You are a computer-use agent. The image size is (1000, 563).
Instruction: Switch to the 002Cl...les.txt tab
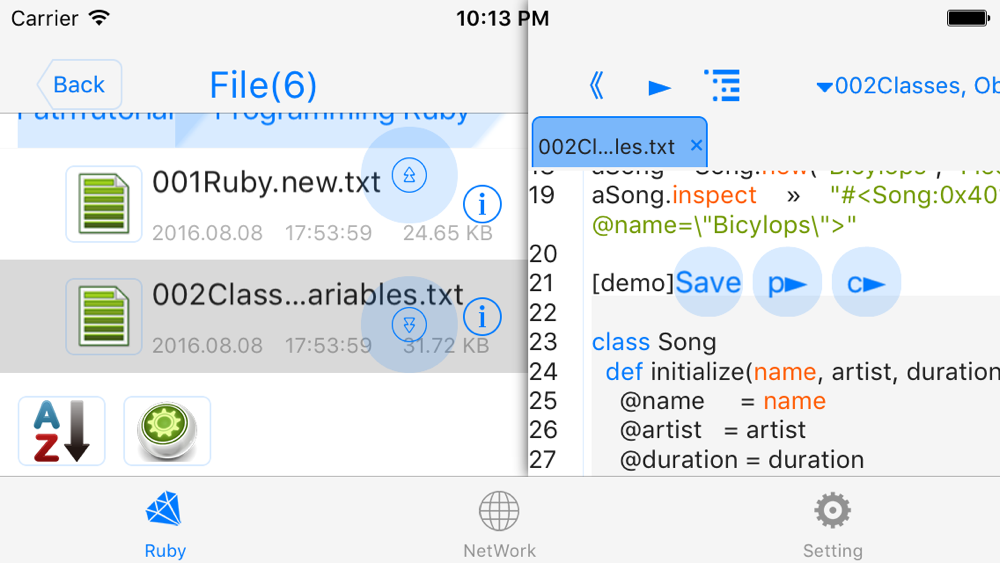tap(606, 147)
